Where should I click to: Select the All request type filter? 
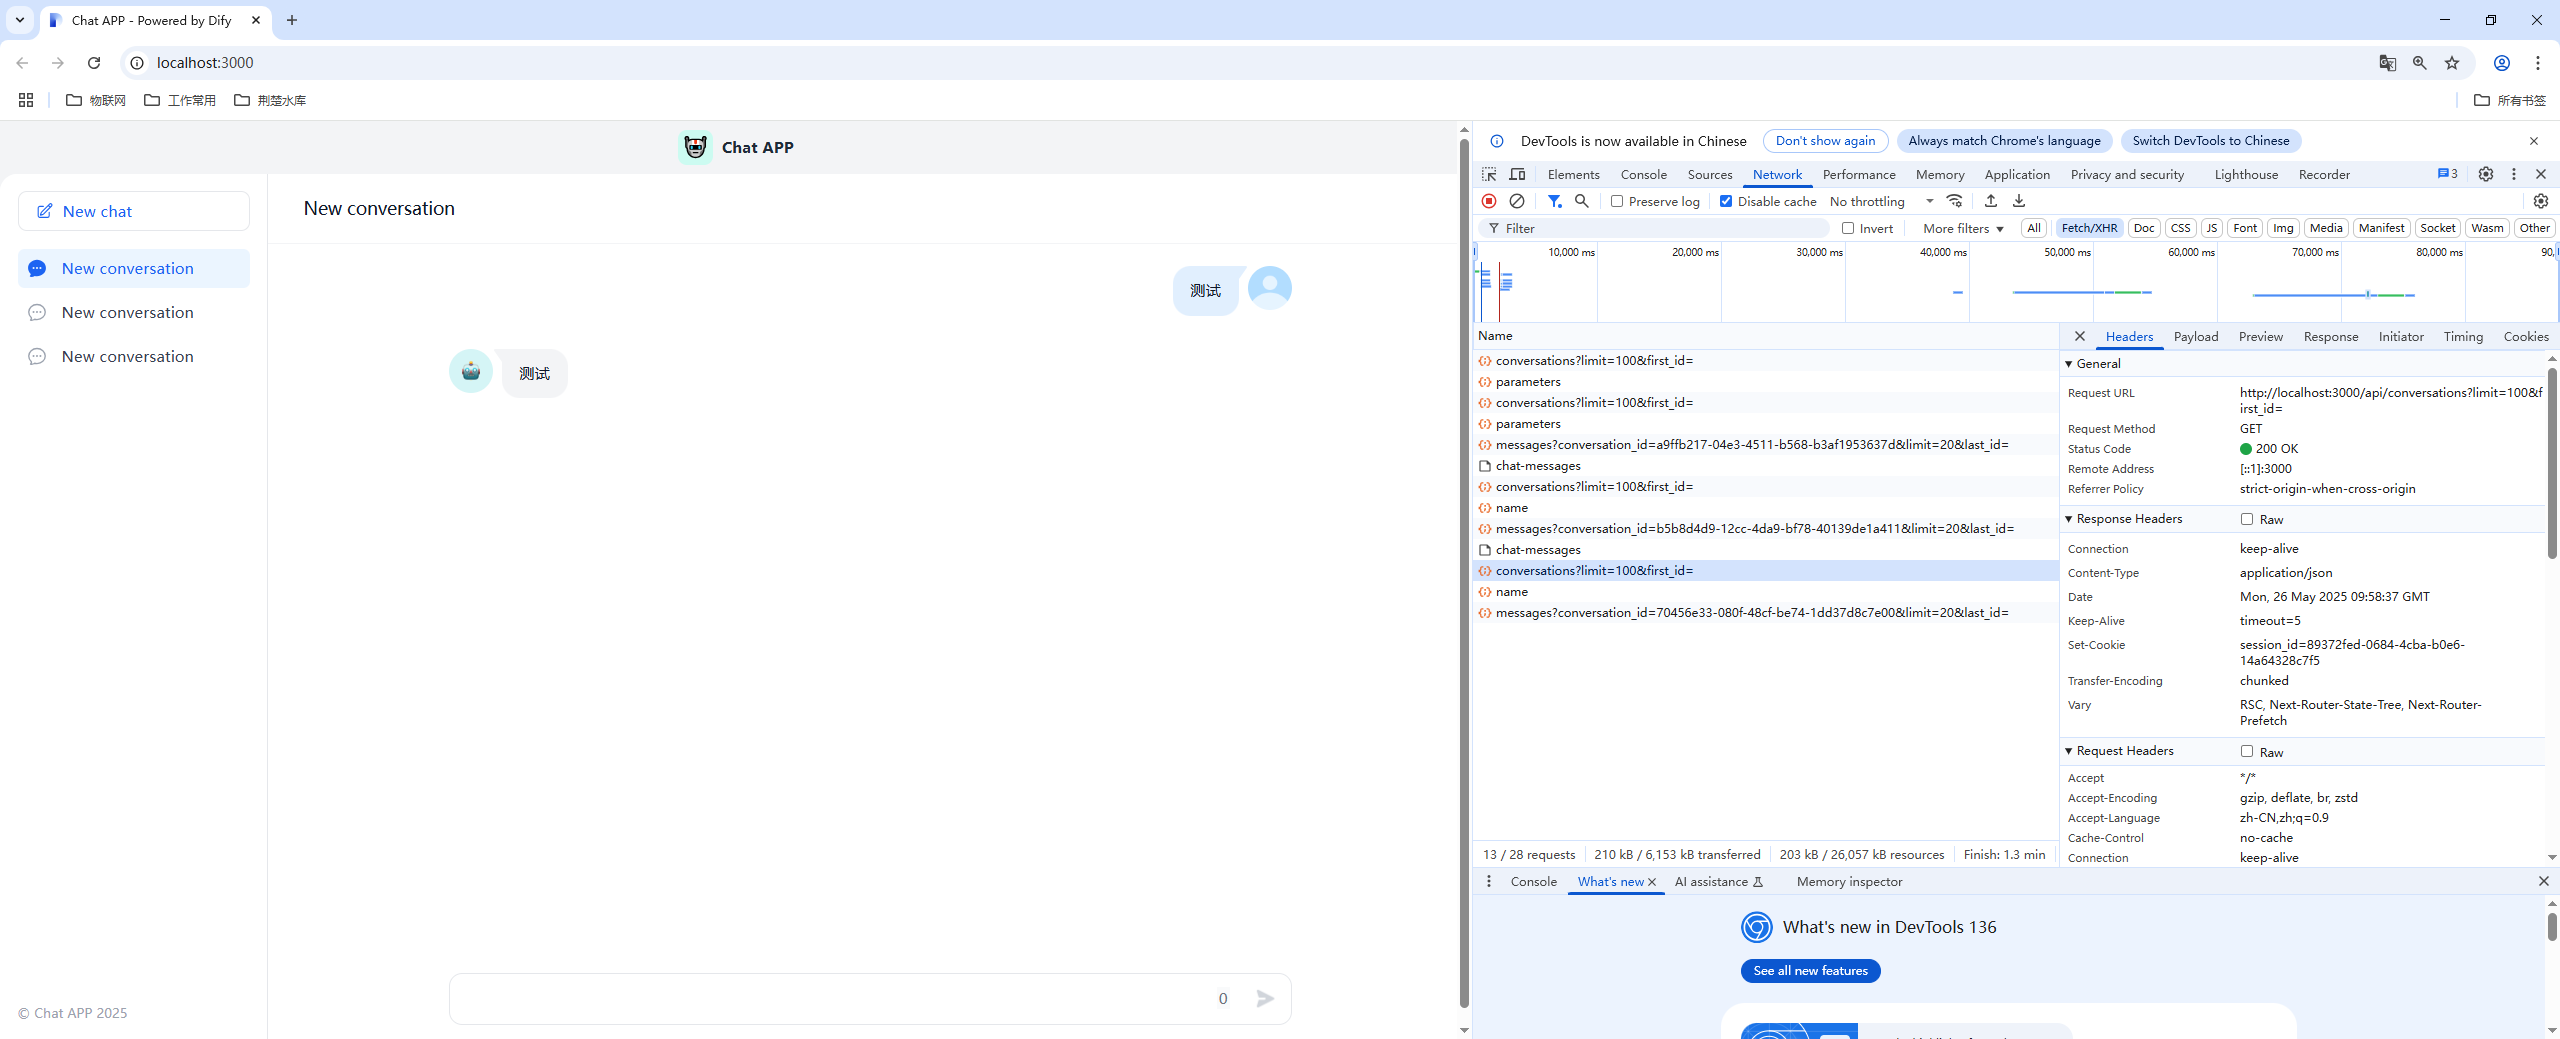(2034, 228)
